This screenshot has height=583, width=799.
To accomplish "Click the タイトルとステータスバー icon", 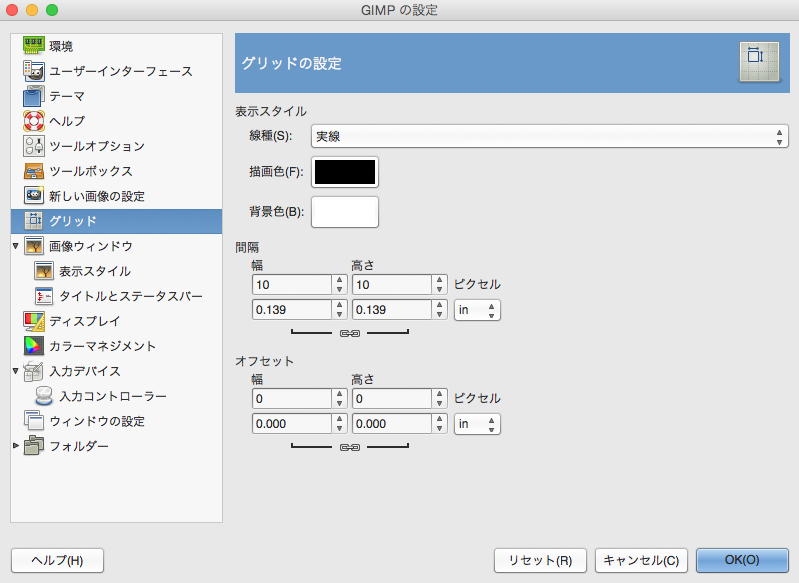I will point(44,296).
